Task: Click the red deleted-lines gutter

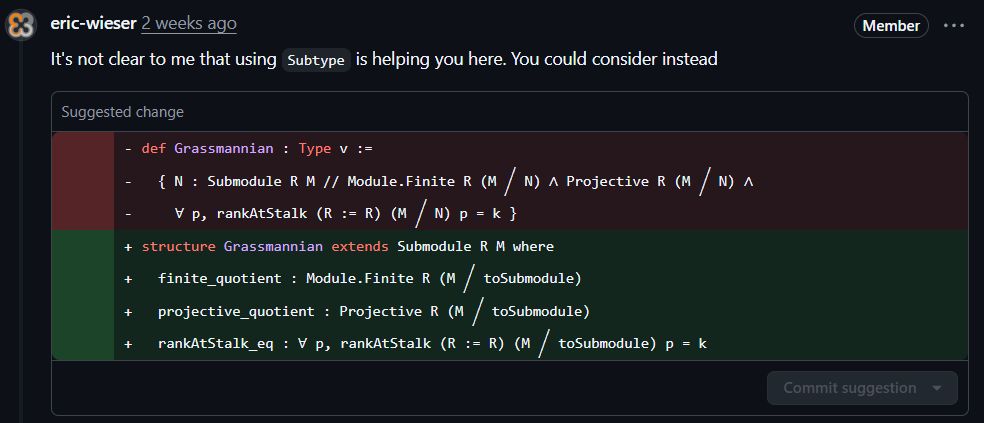Action: (x=82, y=181)
